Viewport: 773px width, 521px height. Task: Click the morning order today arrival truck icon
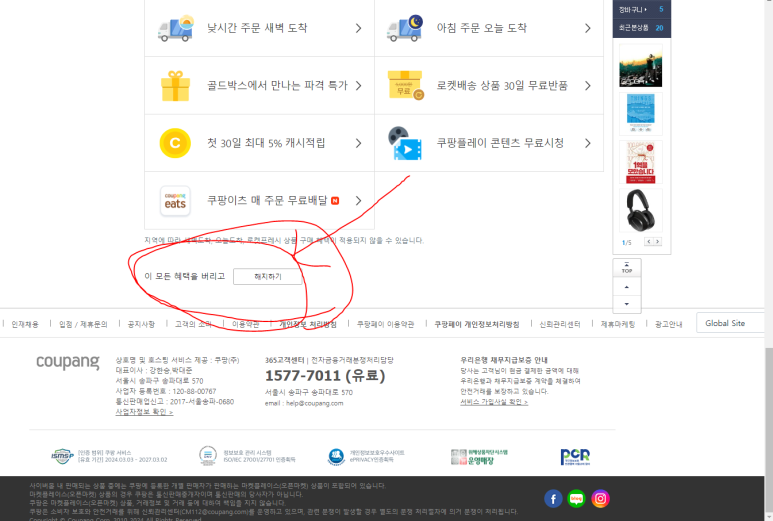click(405, 28)
